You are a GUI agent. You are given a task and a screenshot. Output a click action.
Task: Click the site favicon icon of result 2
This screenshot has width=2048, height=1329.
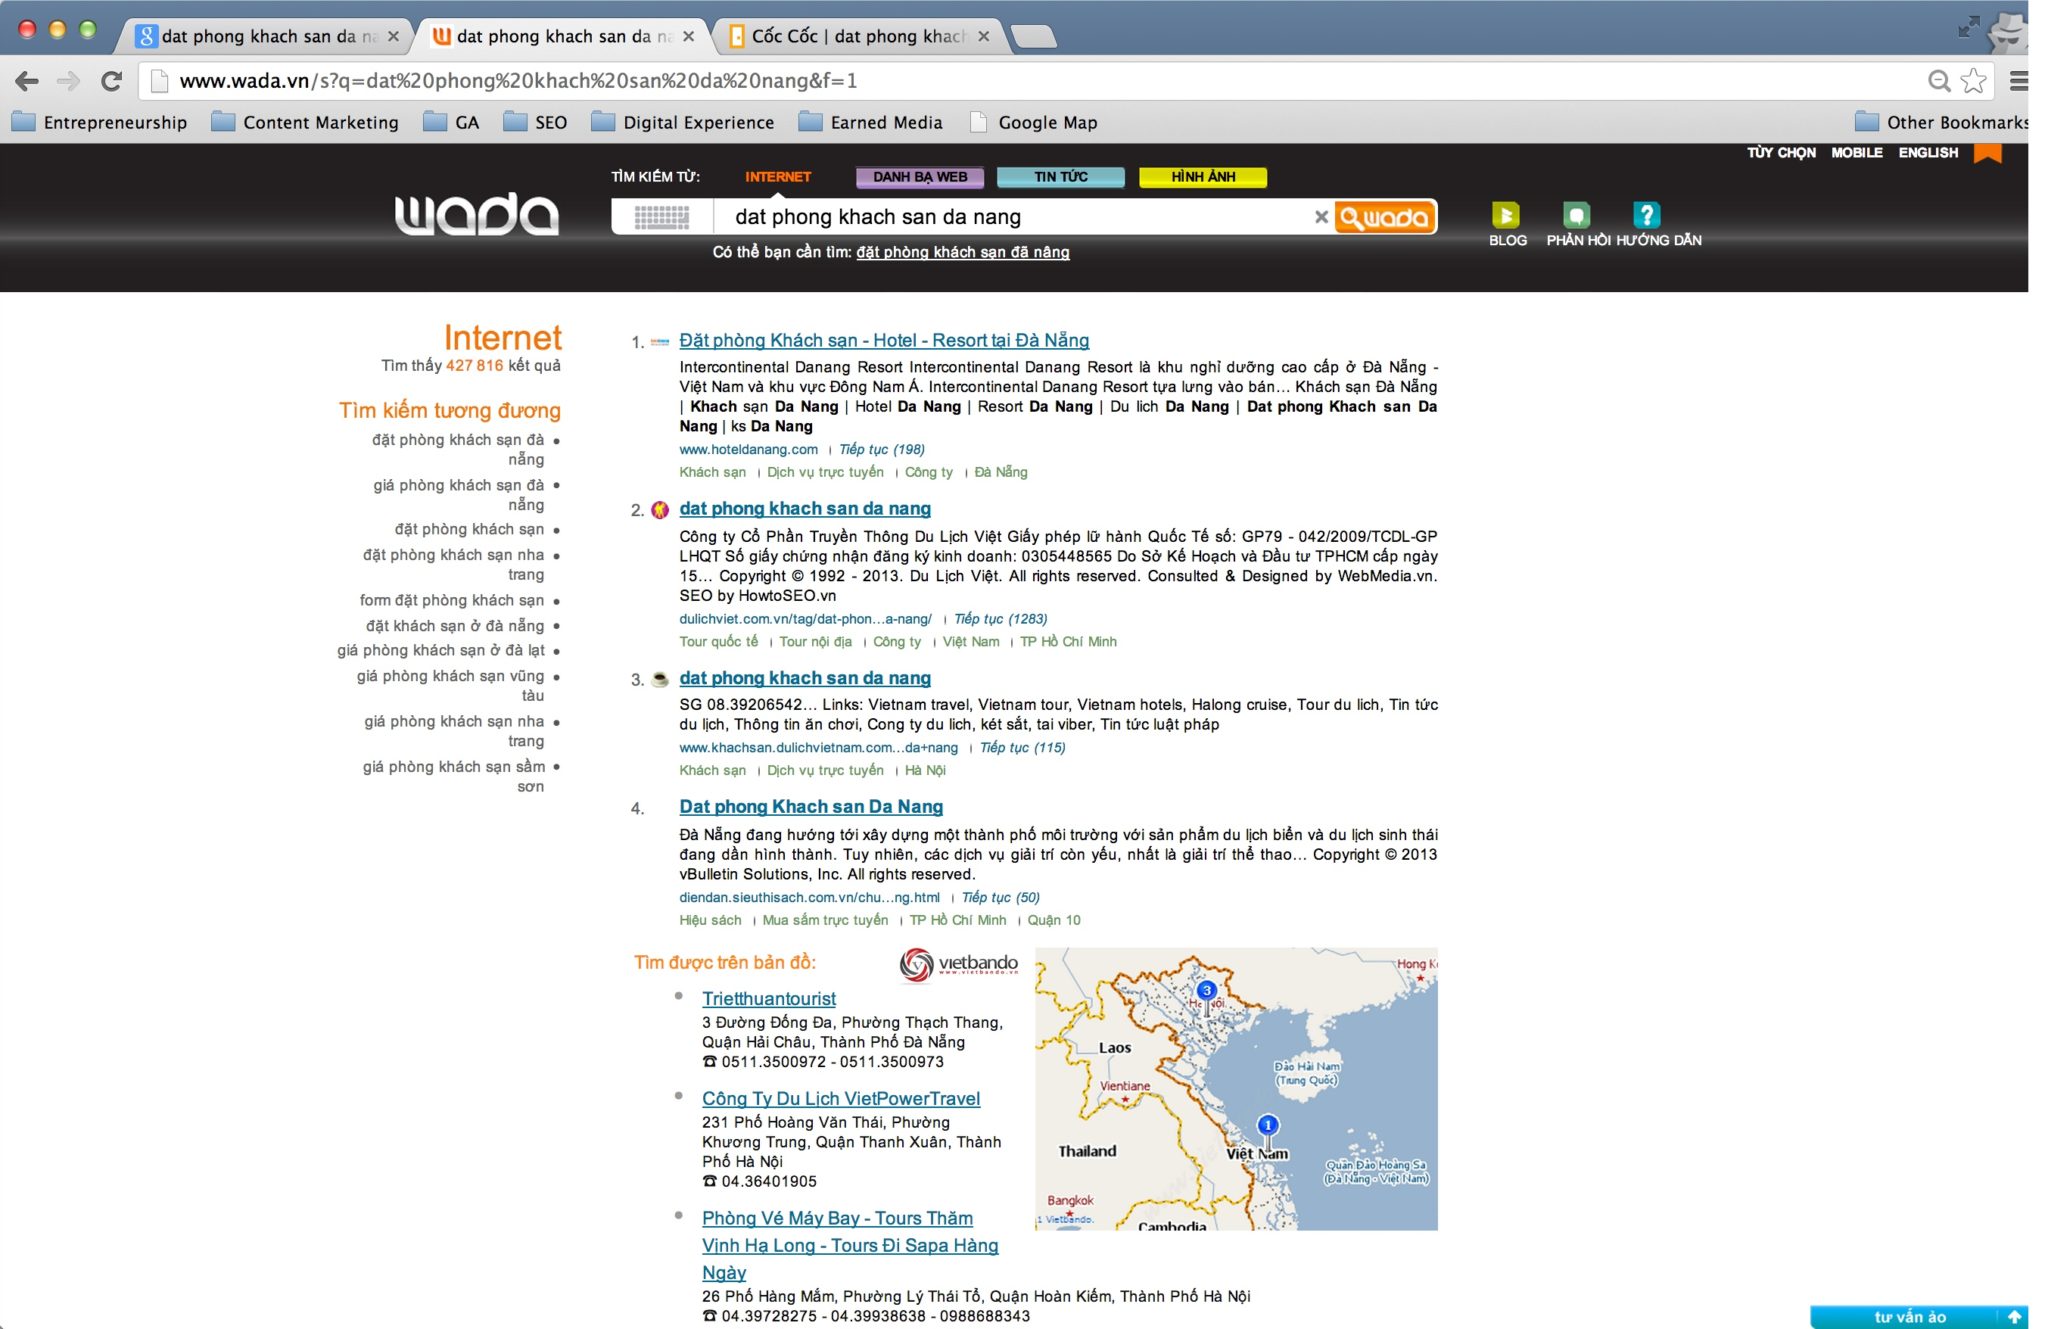click(659, 510)
